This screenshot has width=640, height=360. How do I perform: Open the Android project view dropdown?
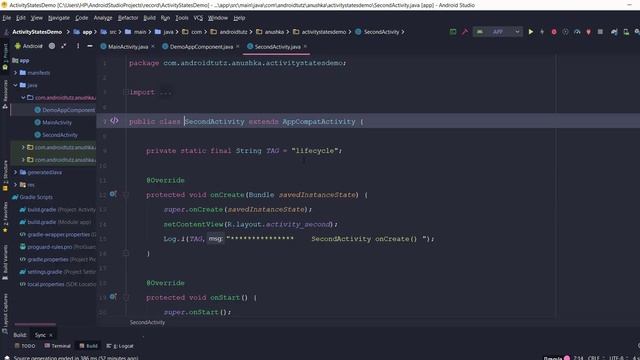coord(29,46)
